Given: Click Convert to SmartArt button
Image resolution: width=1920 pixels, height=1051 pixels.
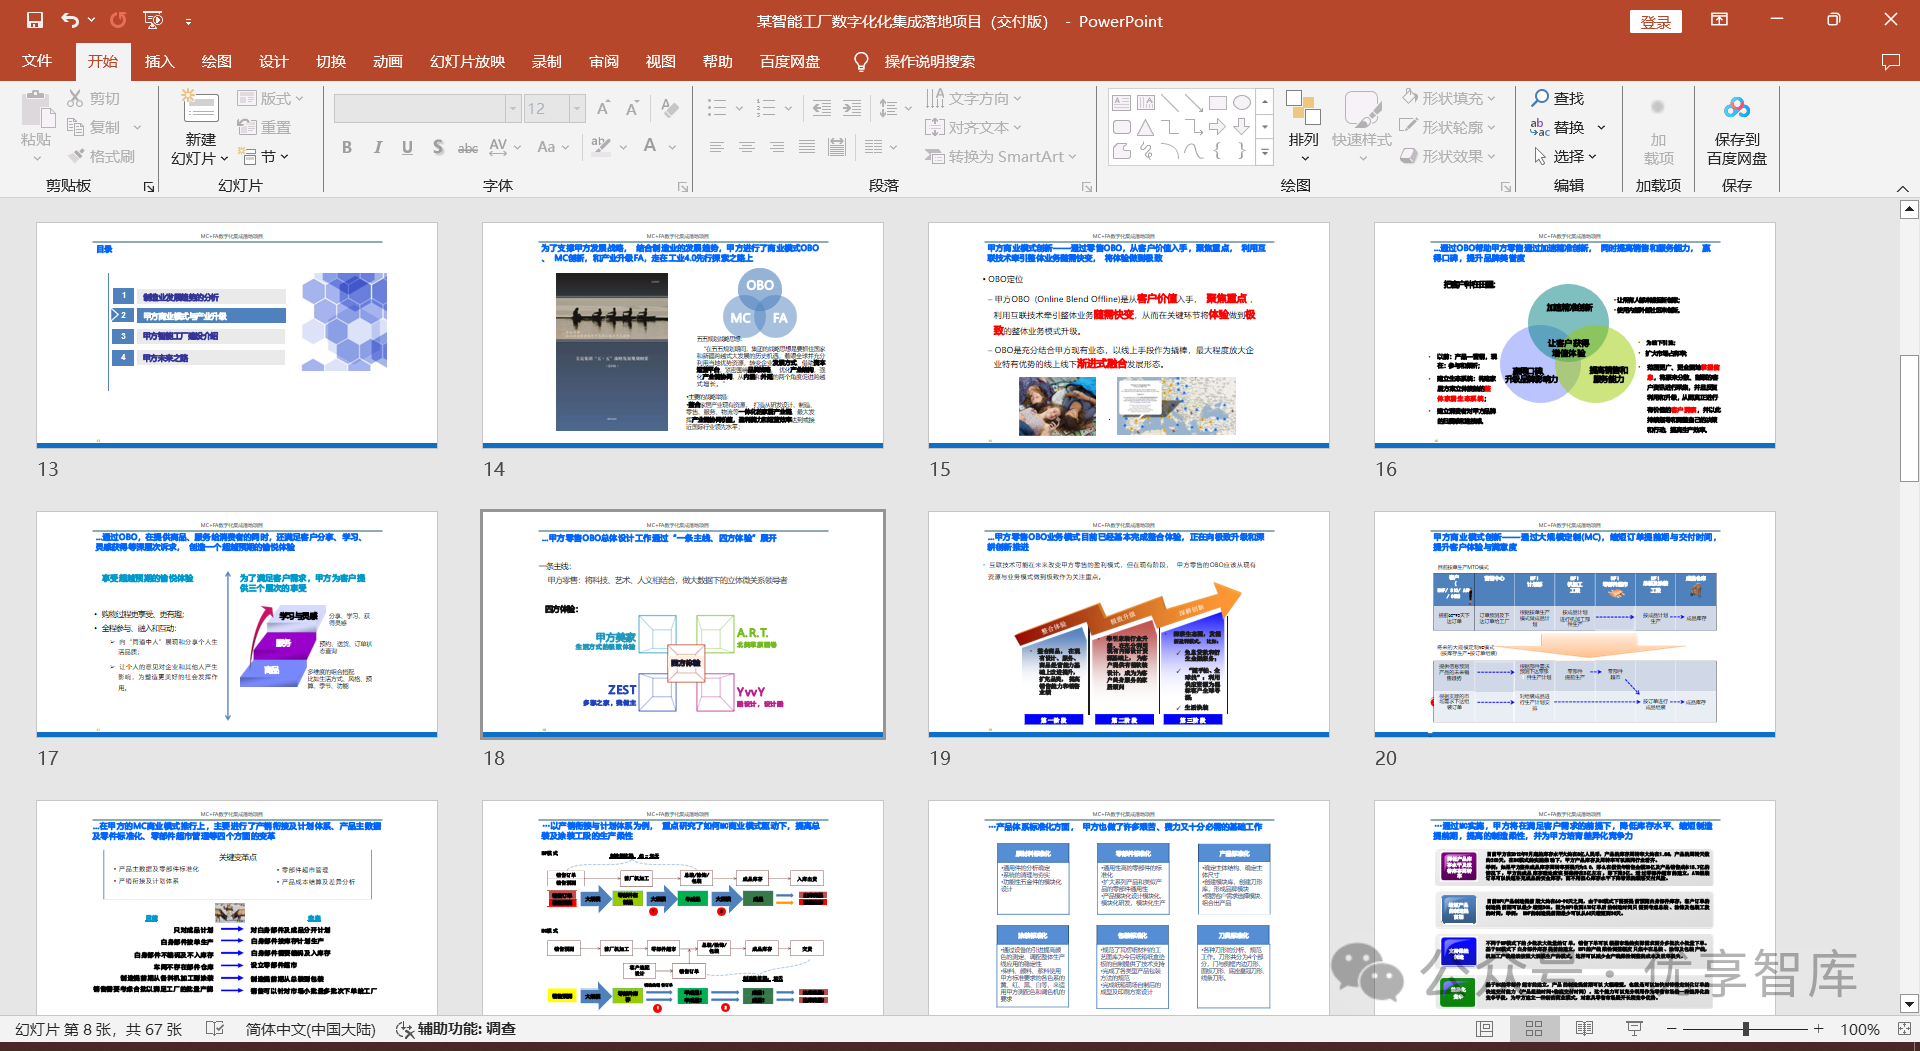Looking at the screenshot, I should [1001, 156].
